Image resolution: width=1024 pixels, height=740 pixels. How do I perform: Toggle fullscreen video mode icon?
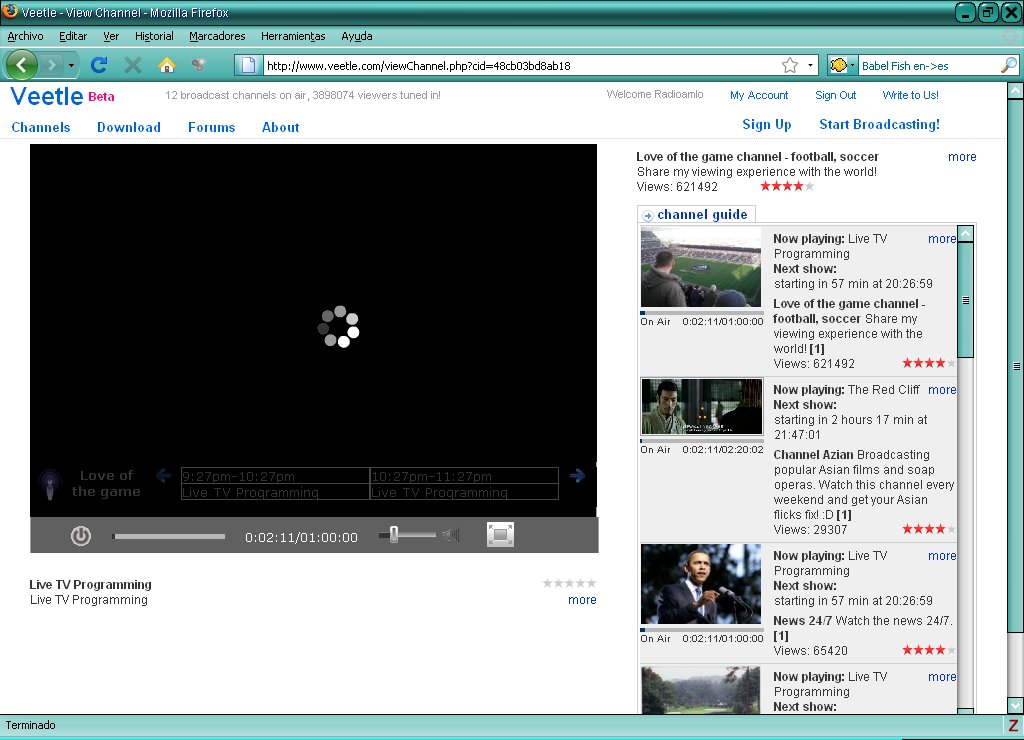point(500,535)
